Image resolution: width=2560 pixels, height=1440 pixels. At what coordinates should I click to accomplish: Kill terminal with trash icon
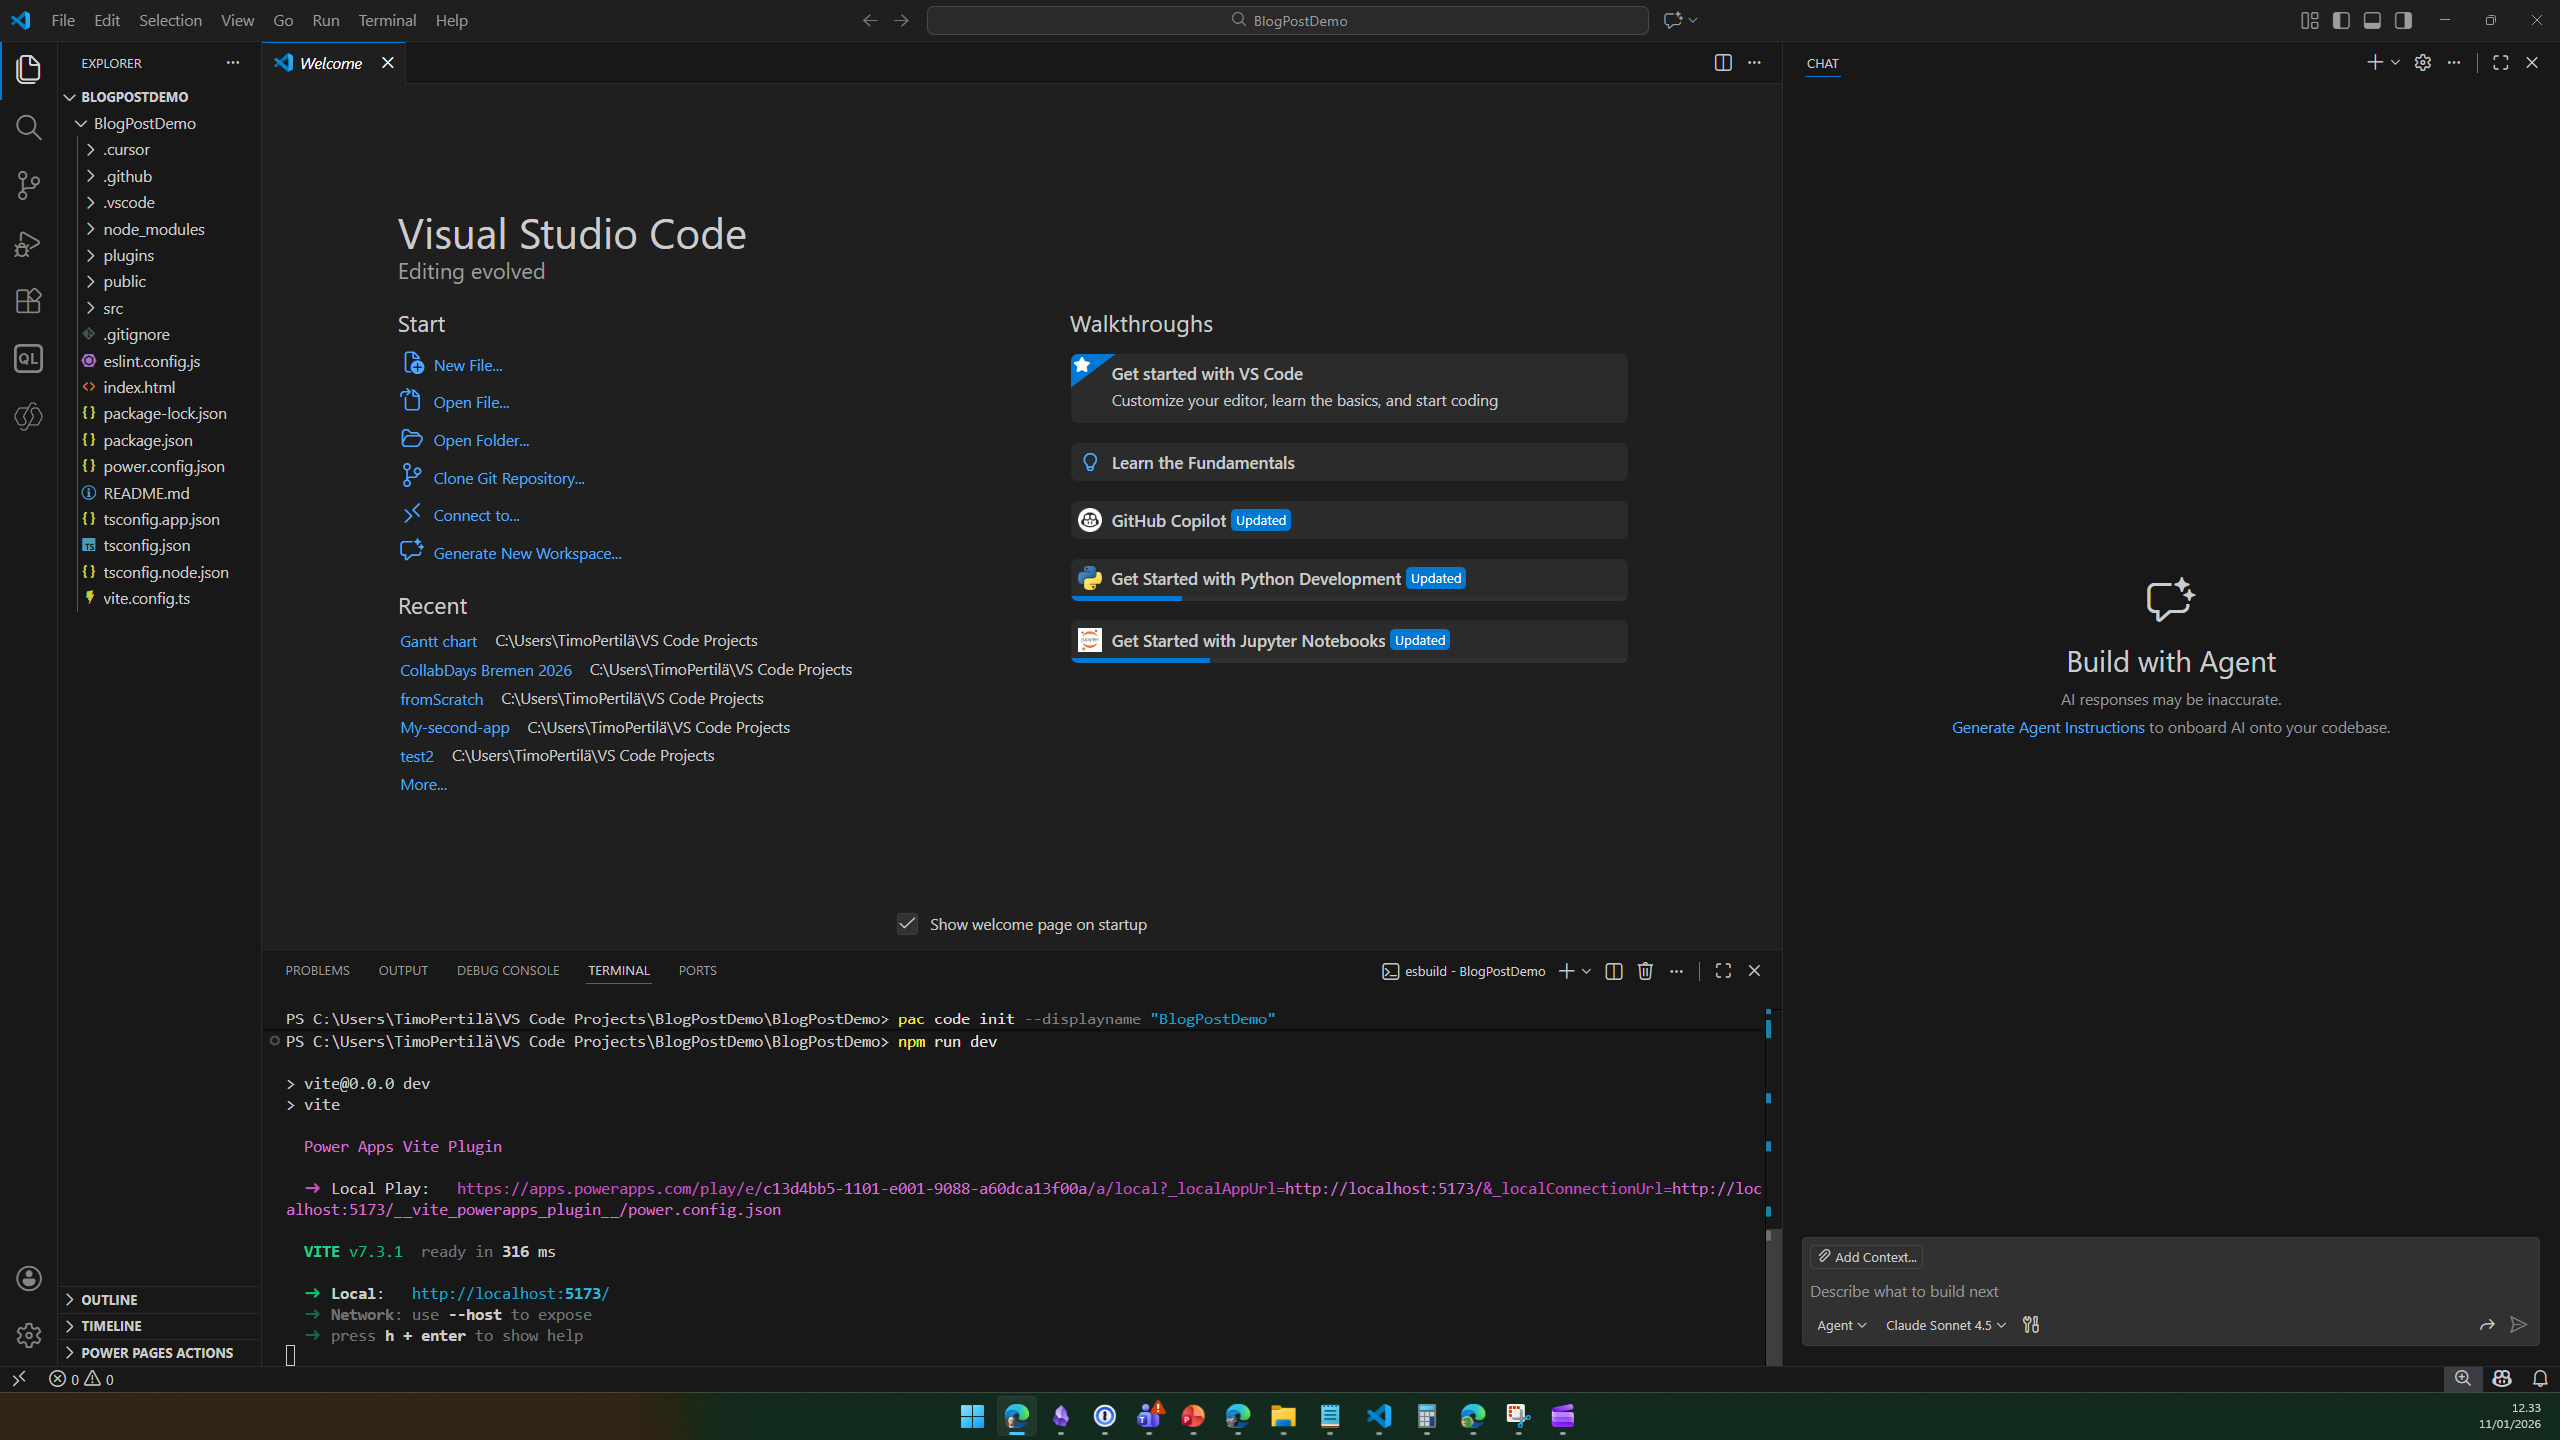tap(1645, 971)
